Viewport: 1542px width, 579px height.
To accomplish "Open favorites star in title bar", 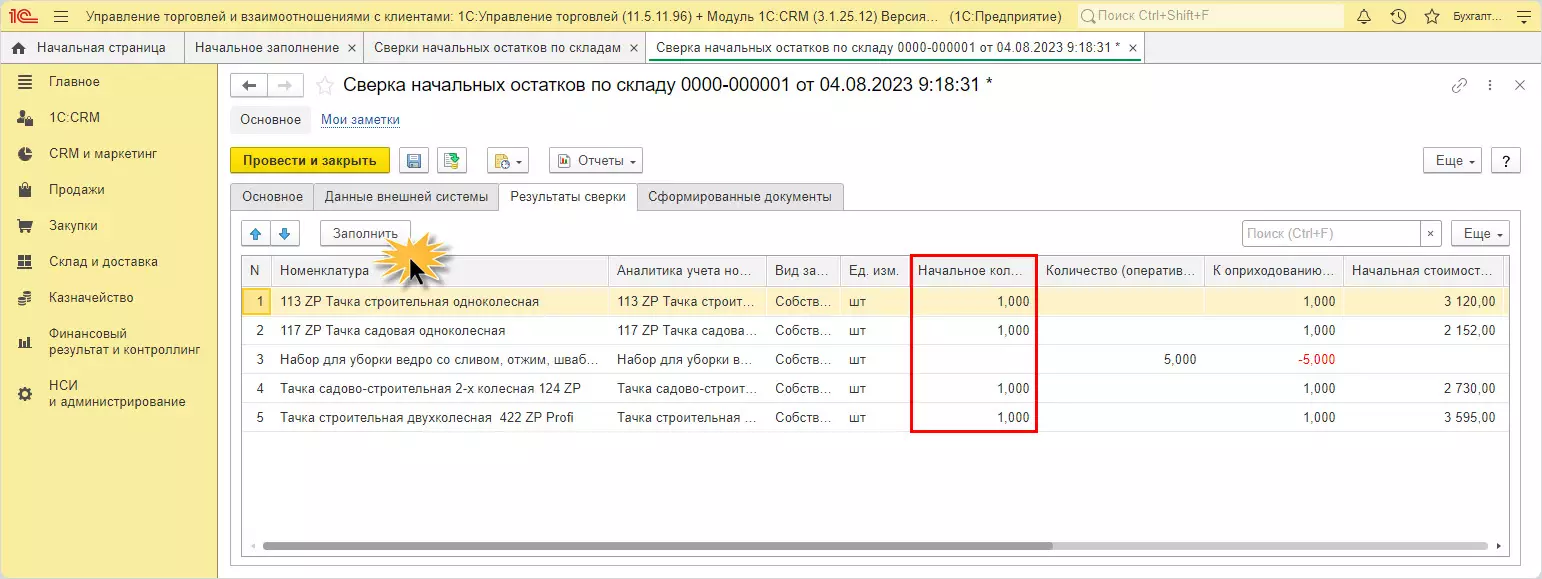I will point(1431,16).
